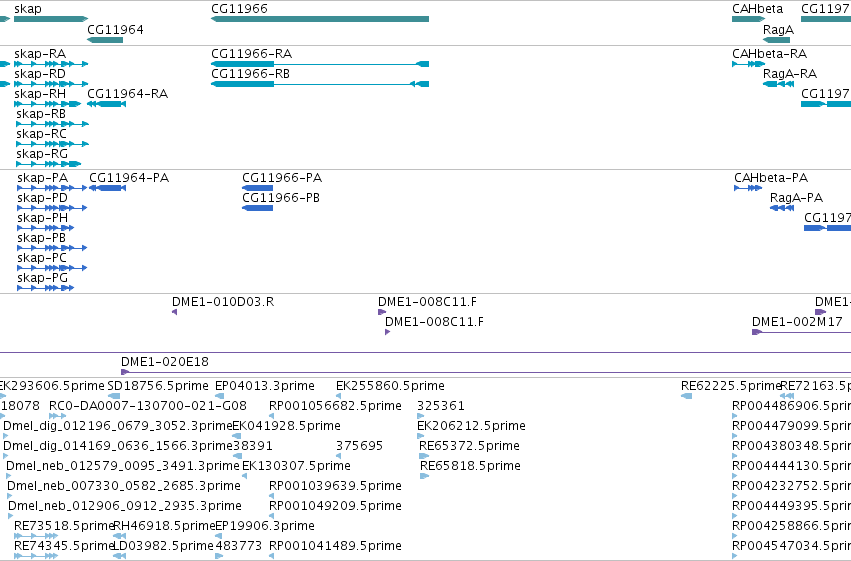851x561 pixels.
Task: Choose protein skap-PB
Action: click(x=52, y=248)
